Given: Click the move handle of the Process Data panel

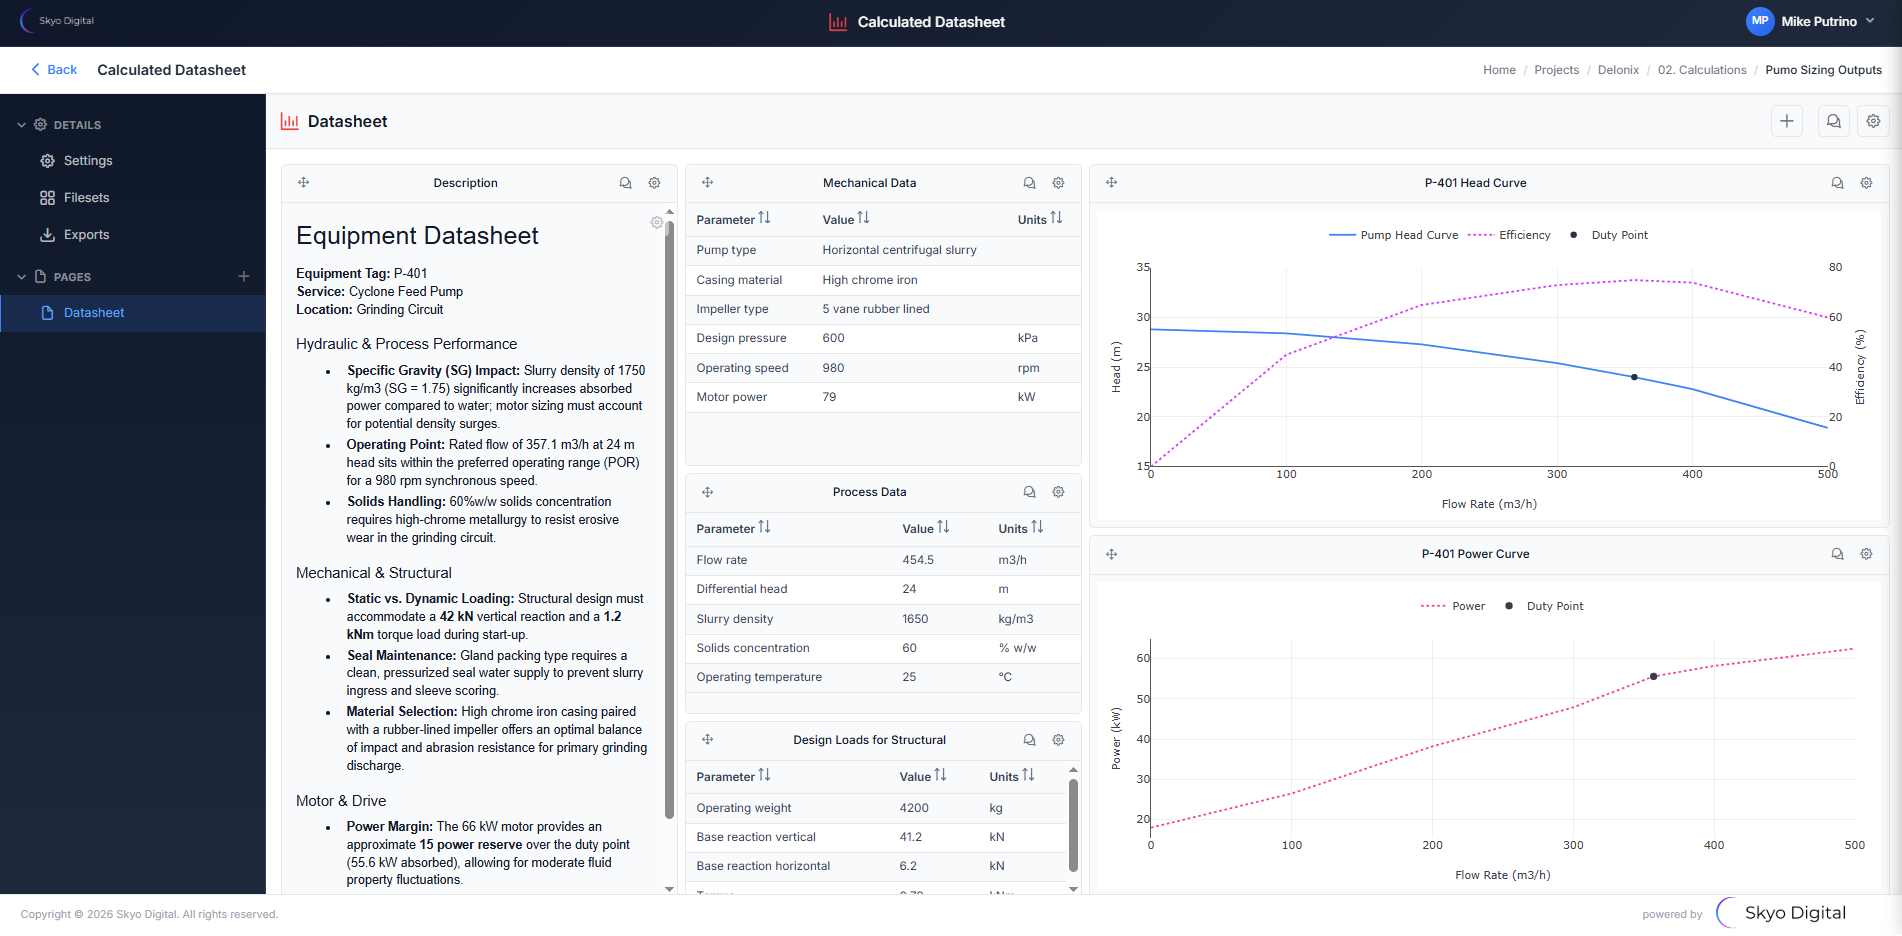Looking at the screenshot, I should pyautogui.click(x=707, y=492).
